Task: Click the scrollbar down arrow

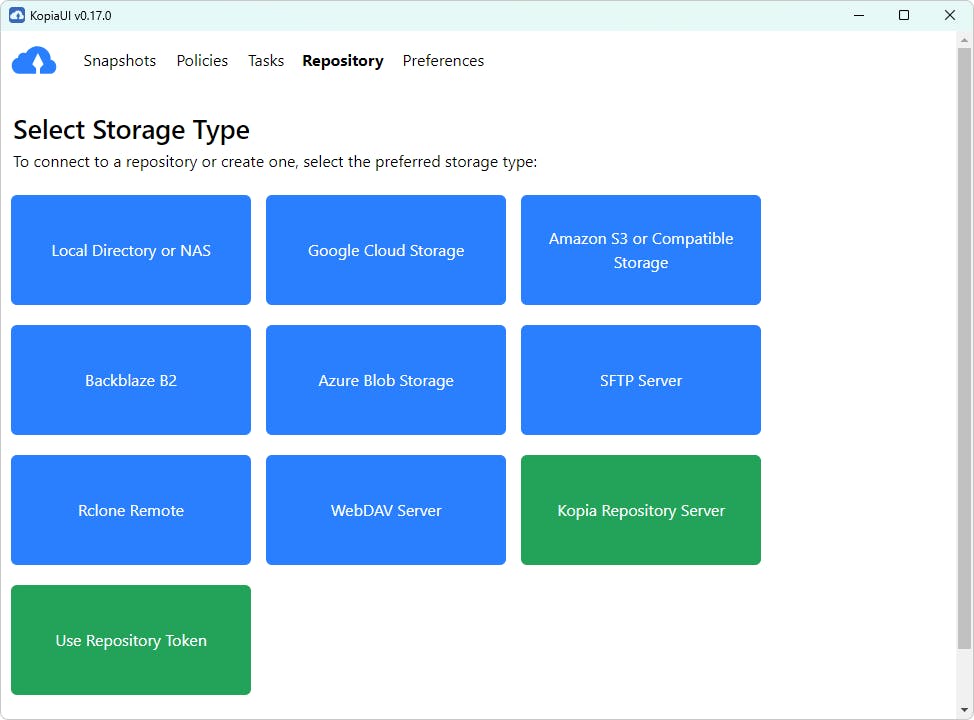Action: tap(964, 711)
